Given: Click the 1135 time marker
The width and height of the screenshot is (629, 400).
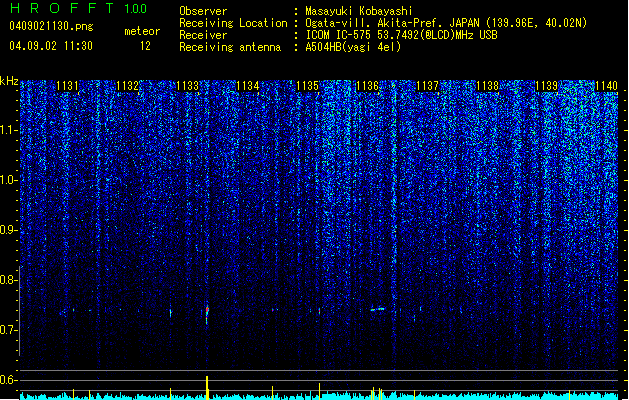Looking at the screenshot, I should point(307,86).
